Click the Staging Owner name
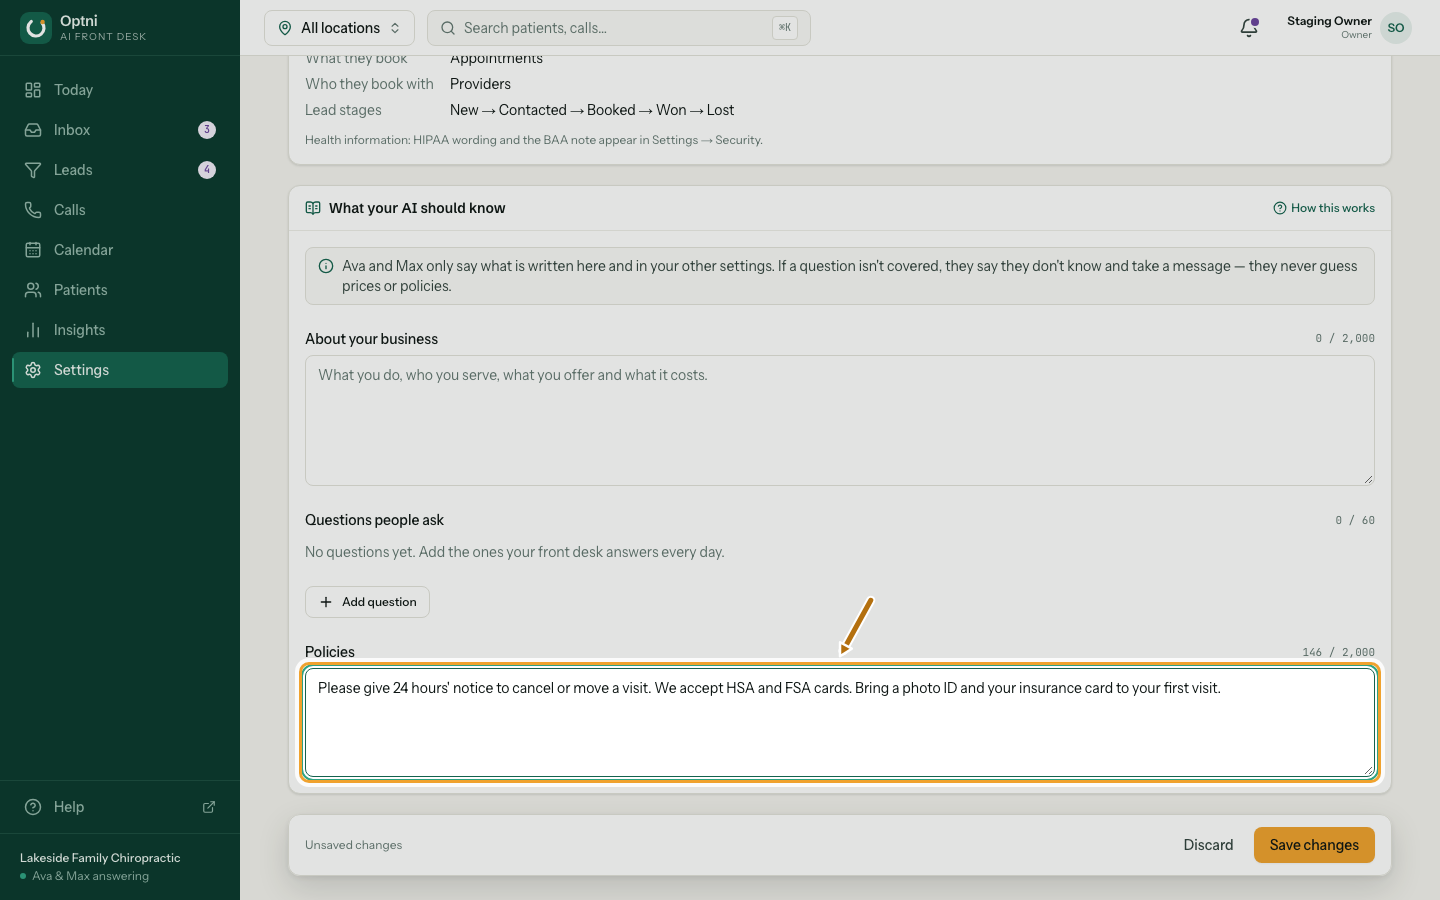1440x900 pixels. (1329, 21)
